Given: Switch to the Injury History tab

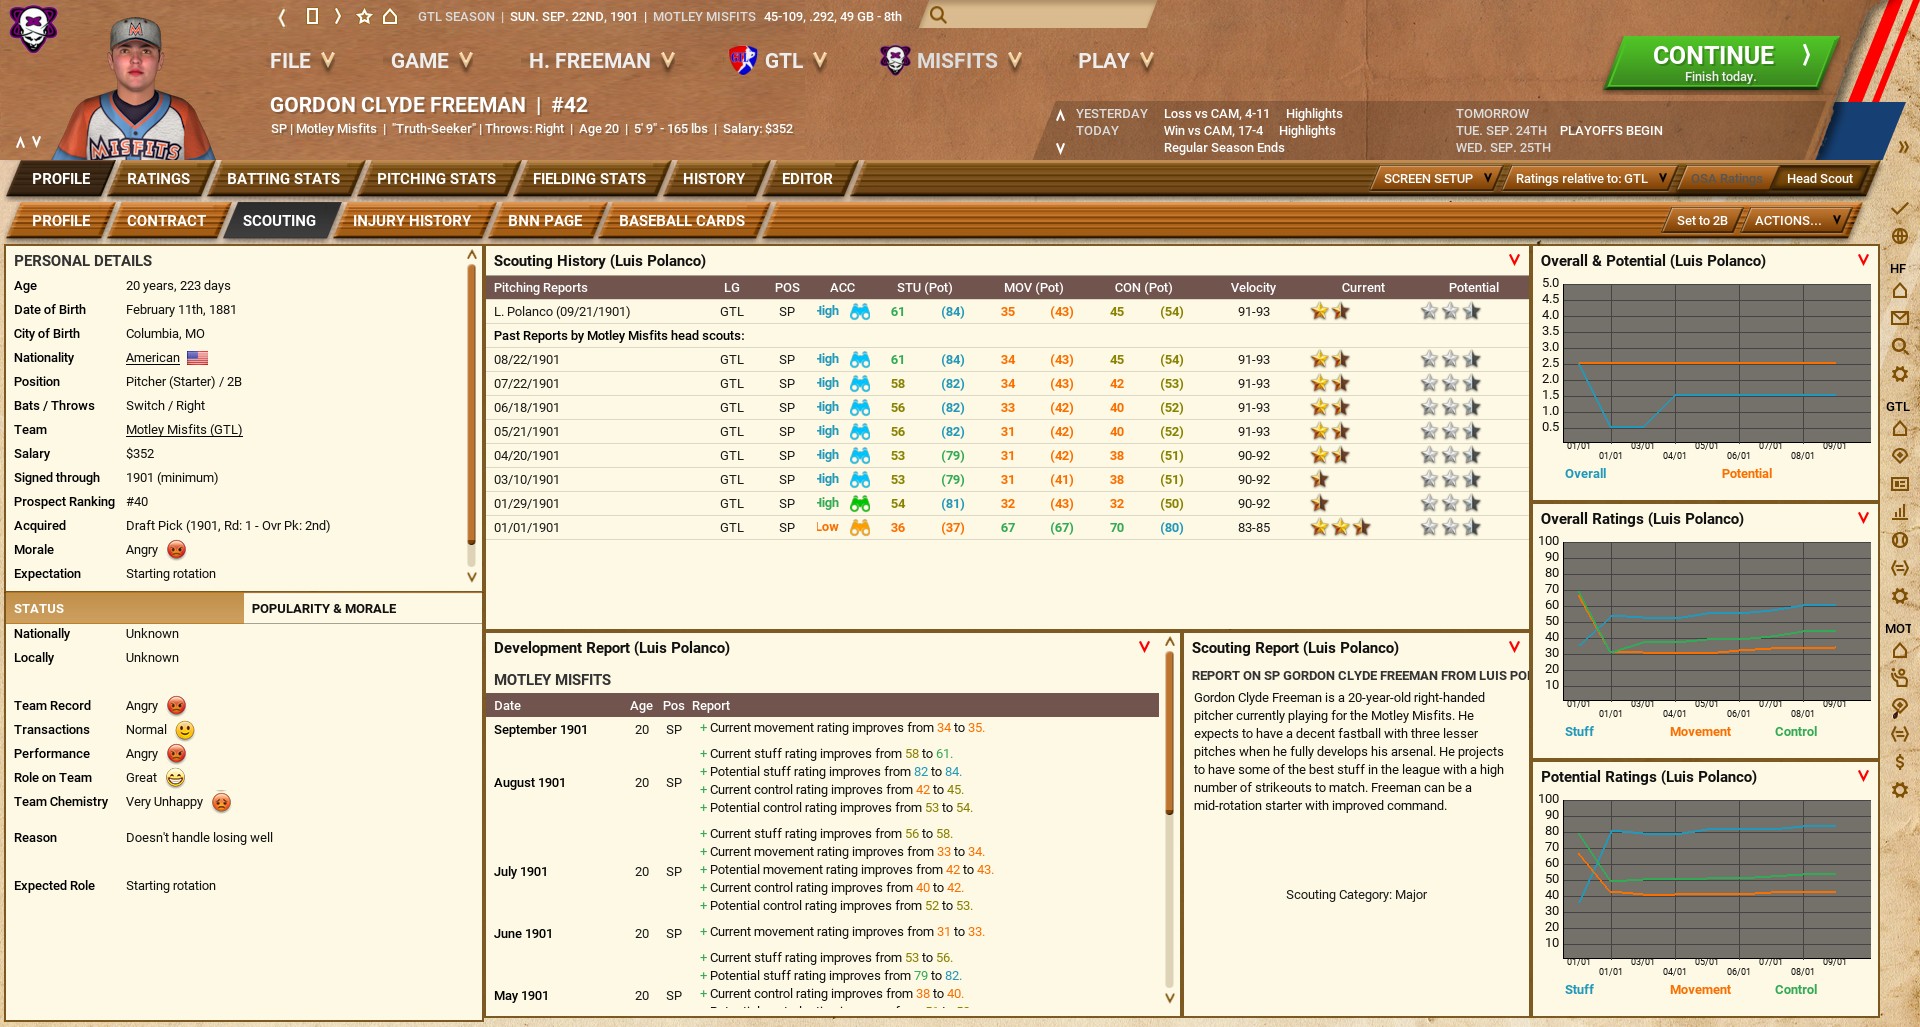Looking at the screenshot, I should (x=411, y=221).
